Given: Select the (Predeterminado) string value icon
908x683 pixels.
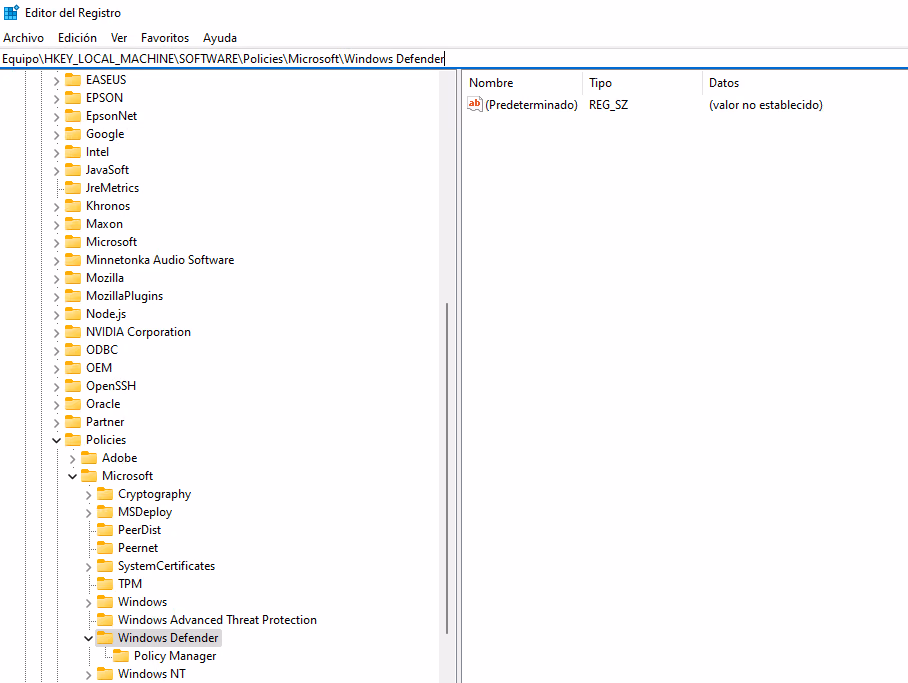Looking at the screenshot, I should click(x=475, y=104).
